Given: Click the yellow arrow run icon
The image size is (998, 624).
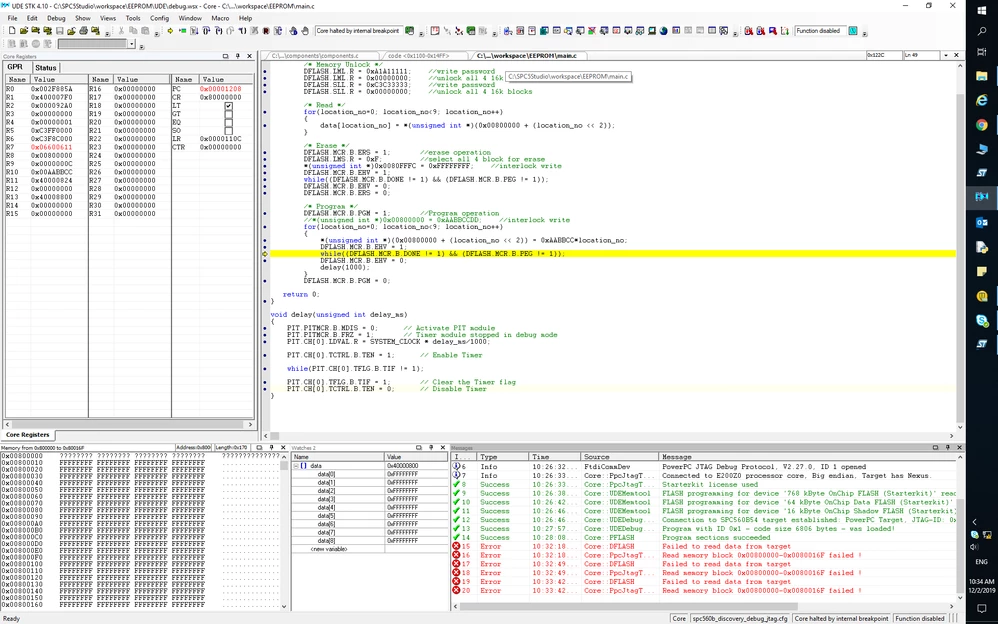Looking at the screenshot, I should pyautogui.click(x=170, y=31).
